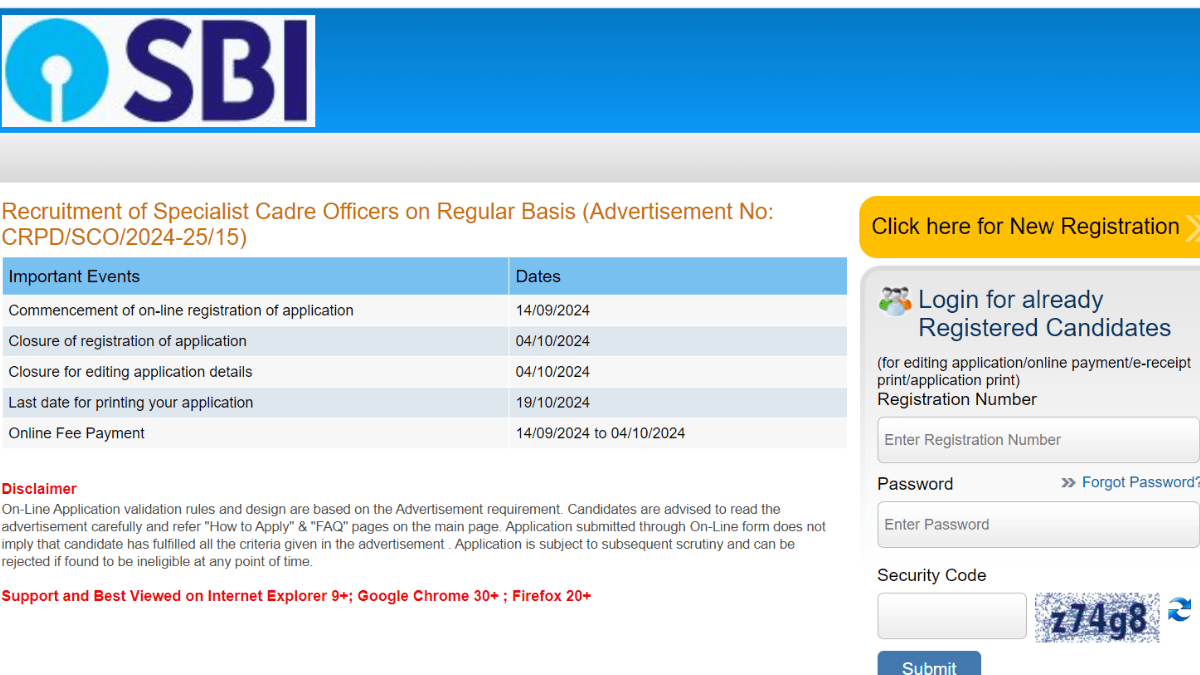Image resolution: width=1200 pixels, height=675 pixels.
Task: Refresh the security code captcha
Action: 1180,609
